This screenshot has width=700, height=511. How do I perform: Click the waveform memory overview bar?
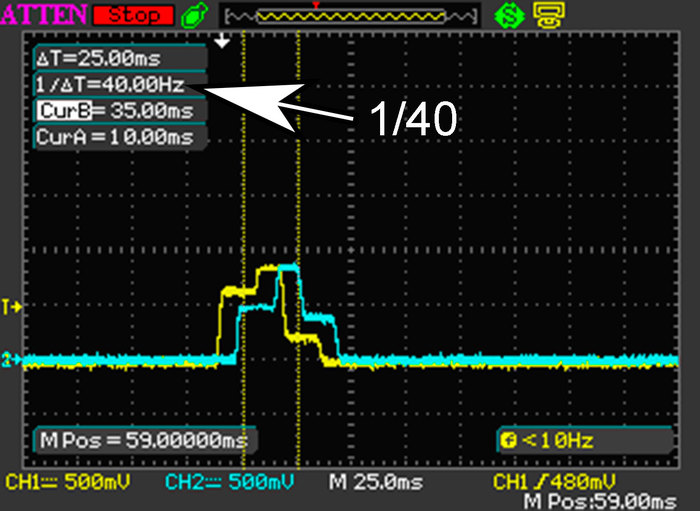click(x=346, y=17)
